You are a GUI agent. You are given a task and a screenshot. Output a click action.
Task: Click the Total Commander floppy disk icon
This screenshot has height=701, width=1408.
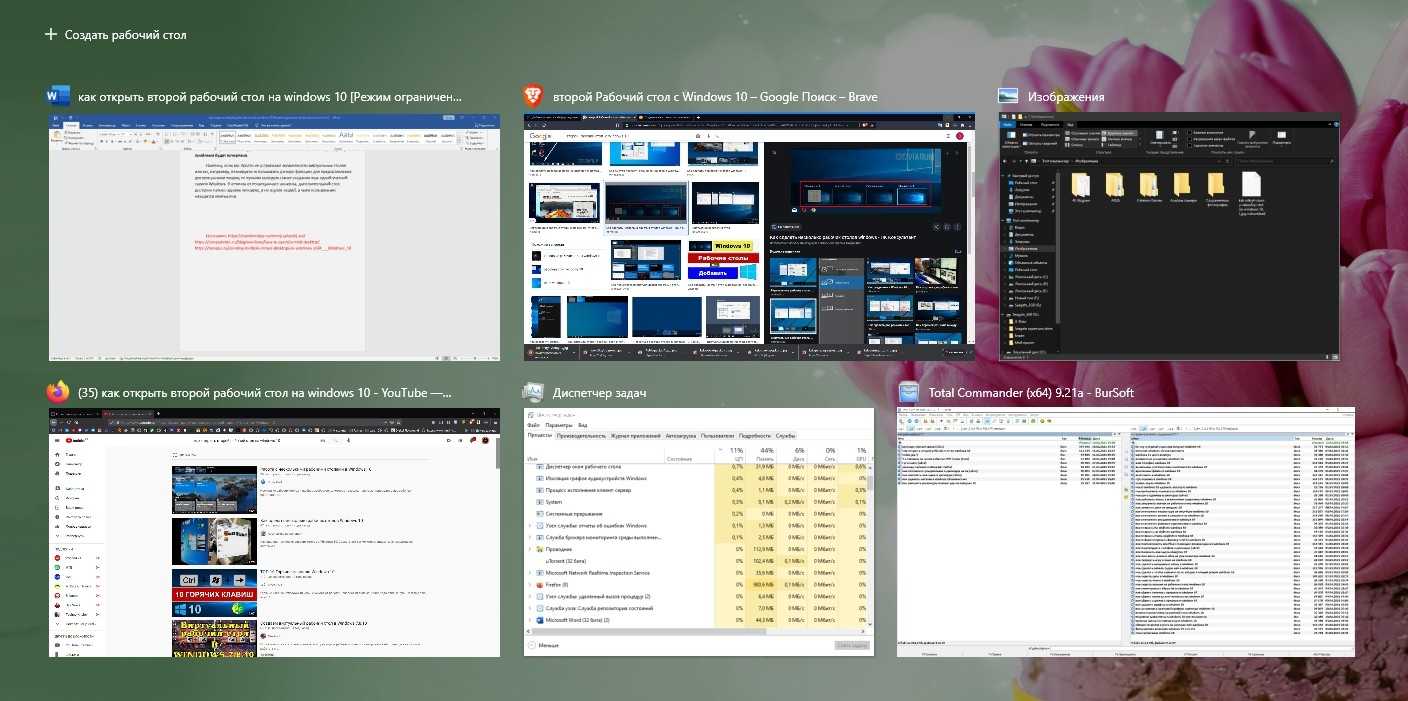click(908, 392)
